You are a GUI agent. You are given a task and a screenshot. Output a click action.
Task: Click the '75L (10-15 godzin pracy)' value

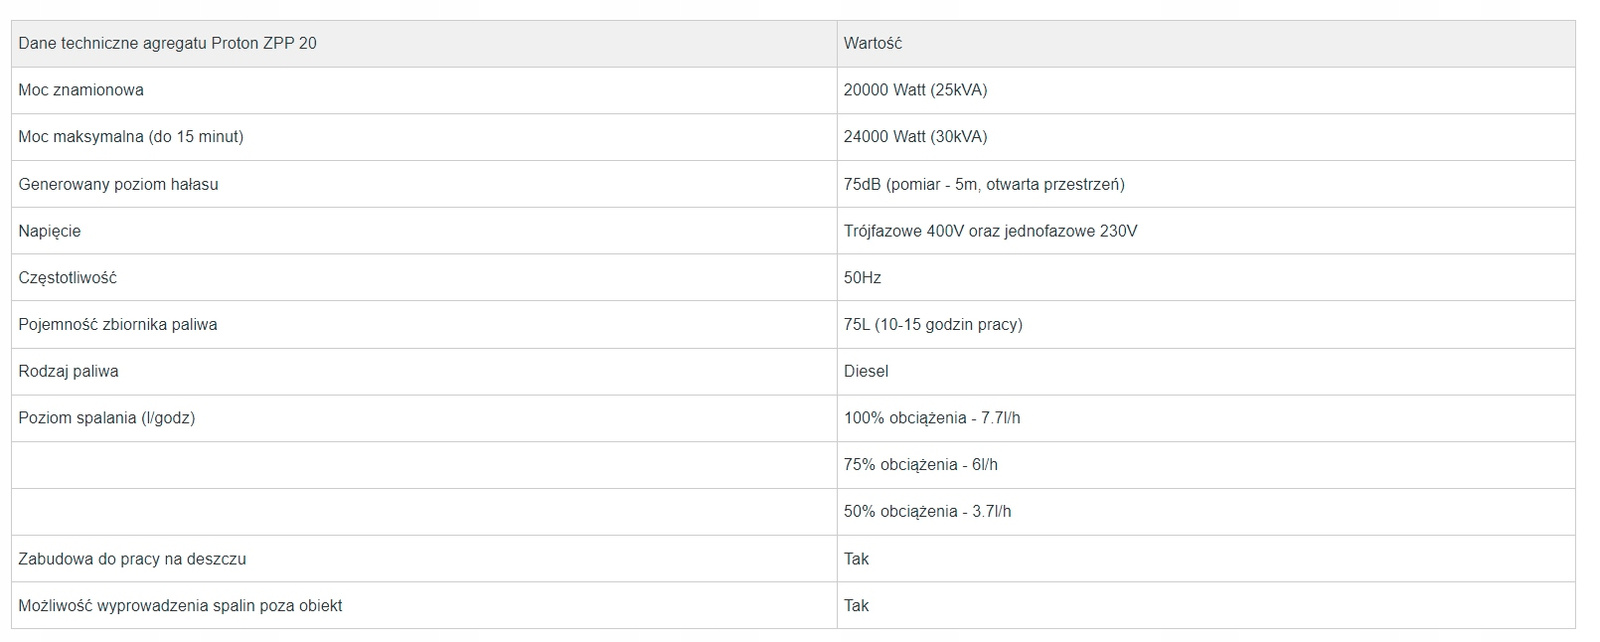pyautogui.click(x=933, y=325)
